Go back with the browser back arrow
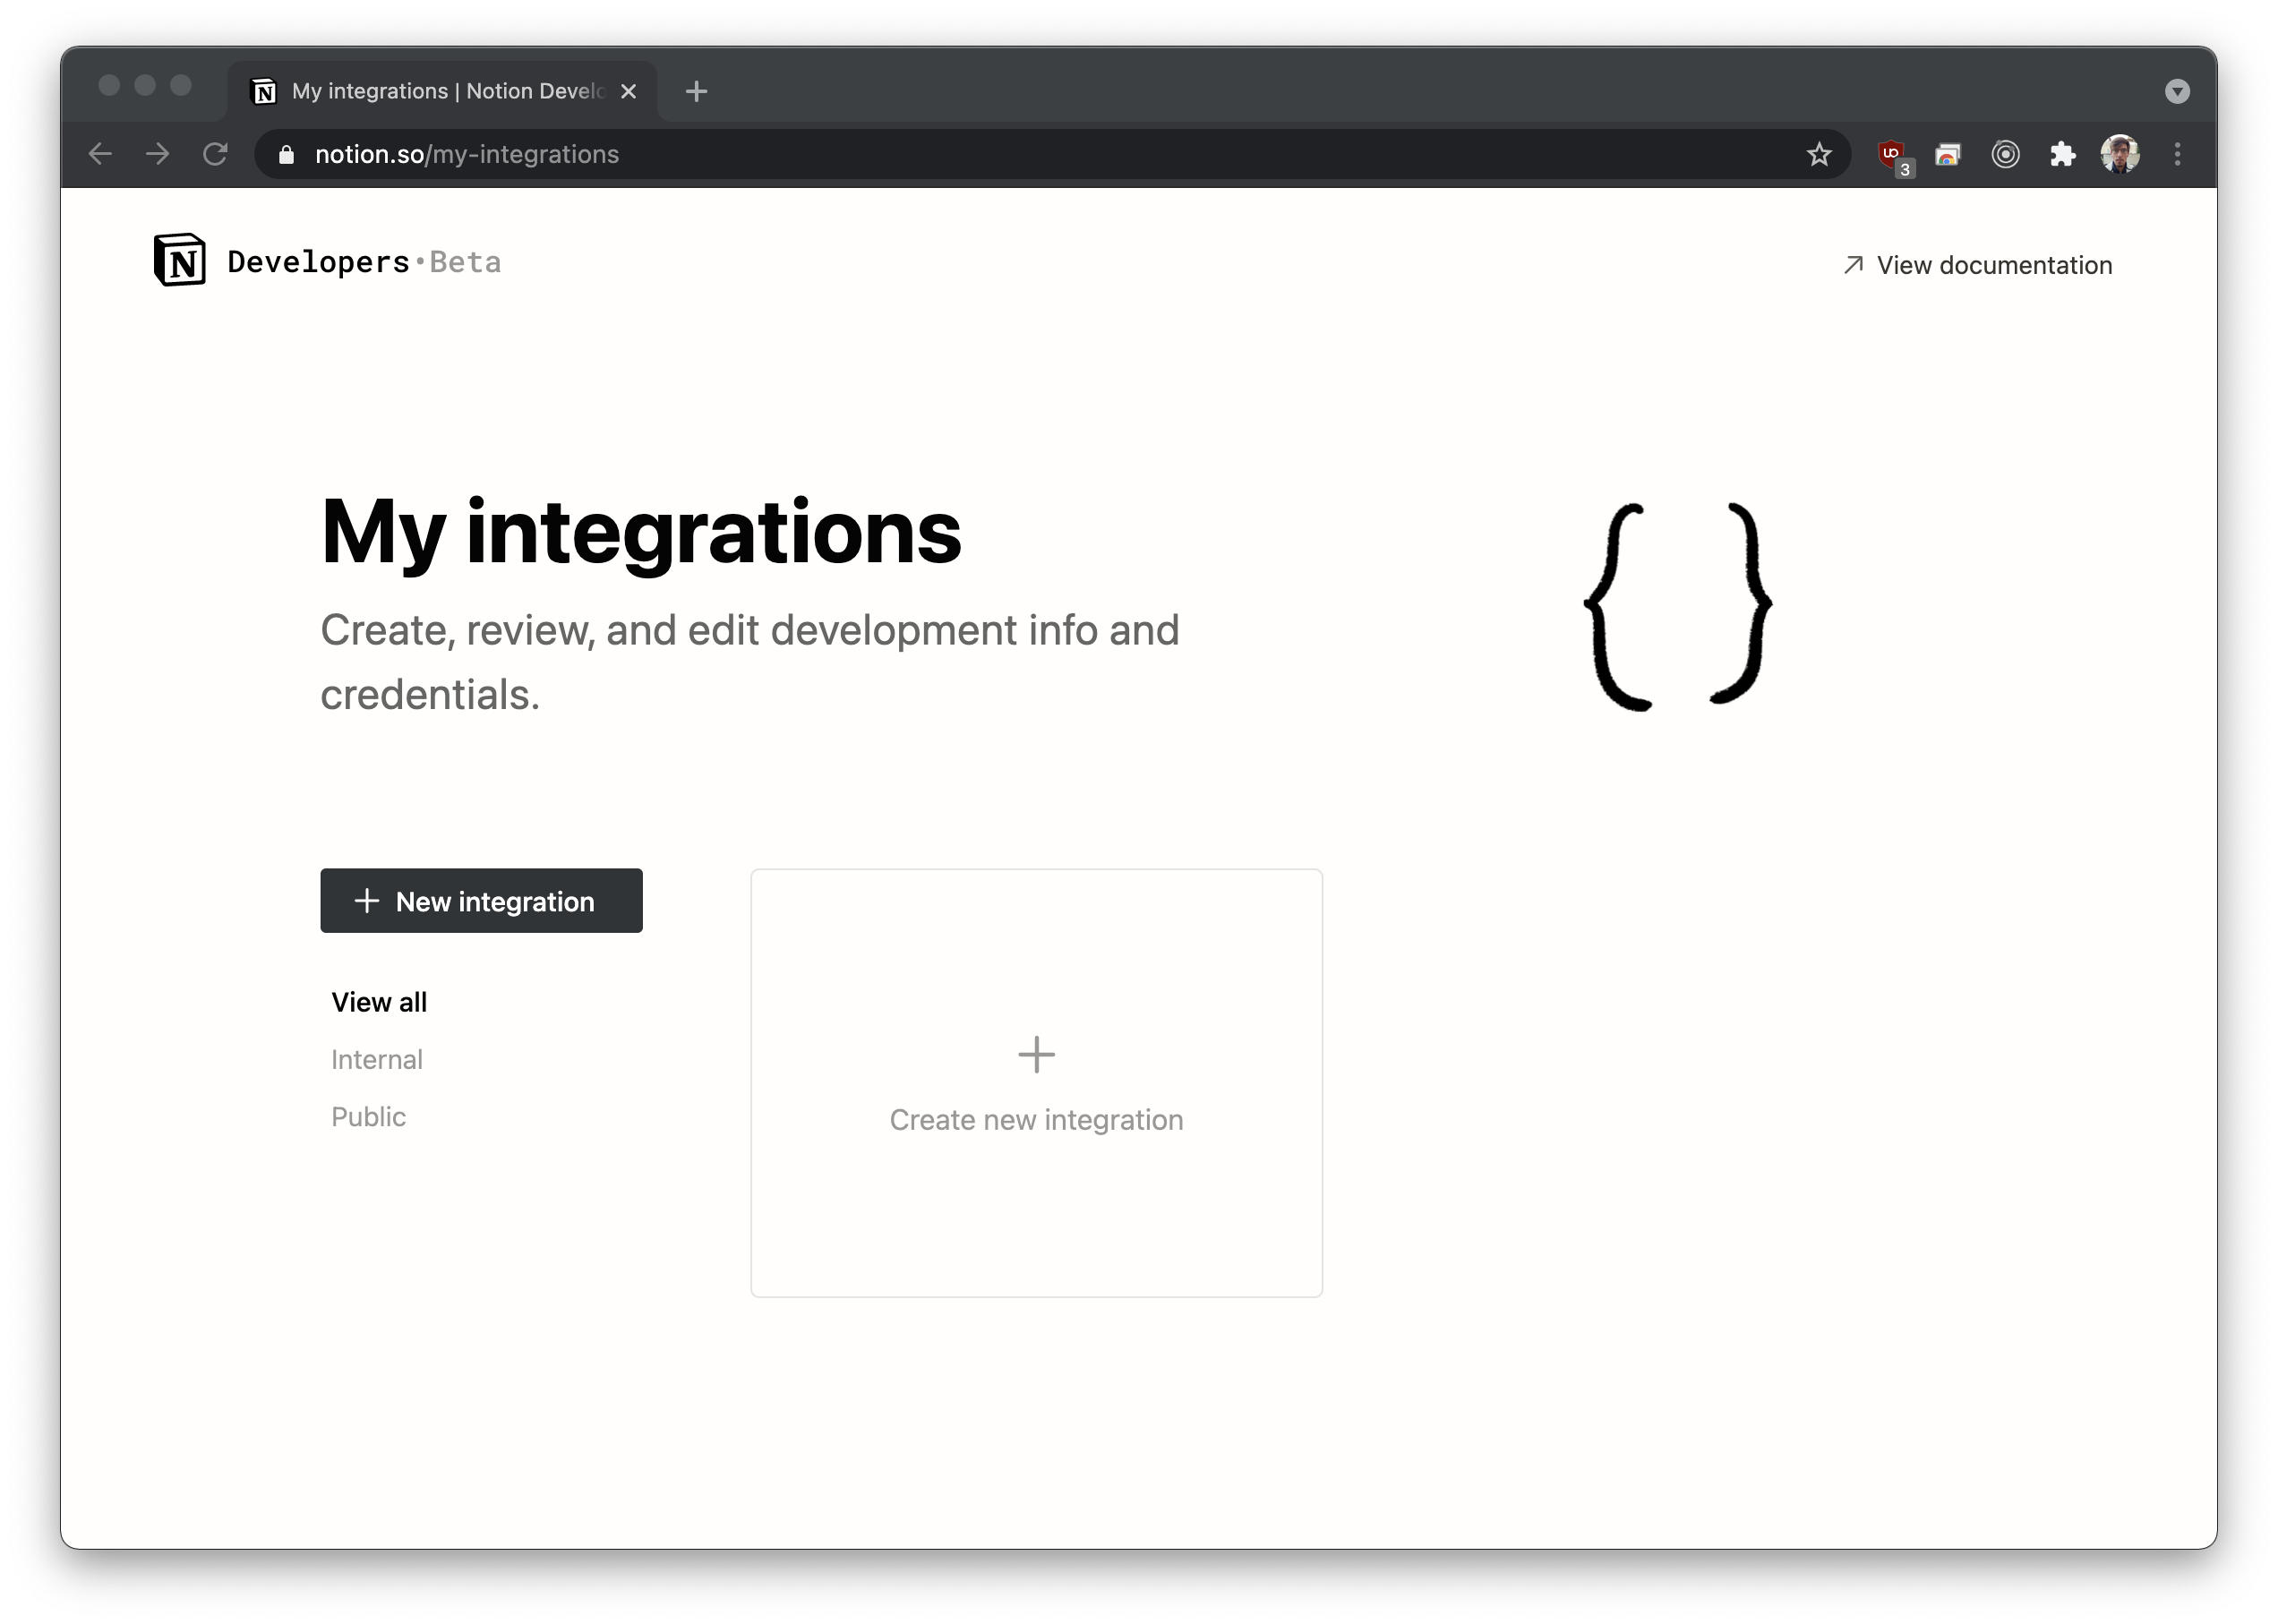 click(100, 154)
